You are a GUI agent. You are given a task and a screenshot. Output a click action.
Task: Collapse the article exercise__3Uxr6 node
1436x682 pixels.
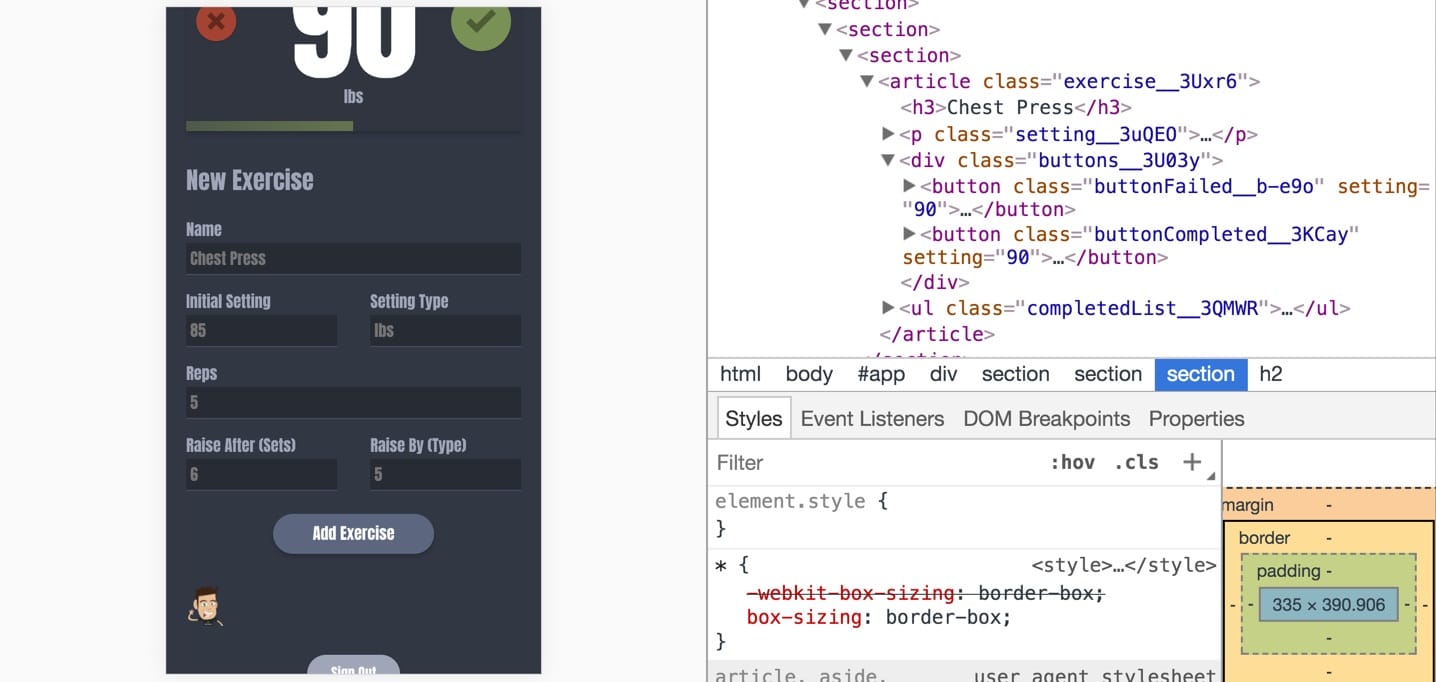867,81
